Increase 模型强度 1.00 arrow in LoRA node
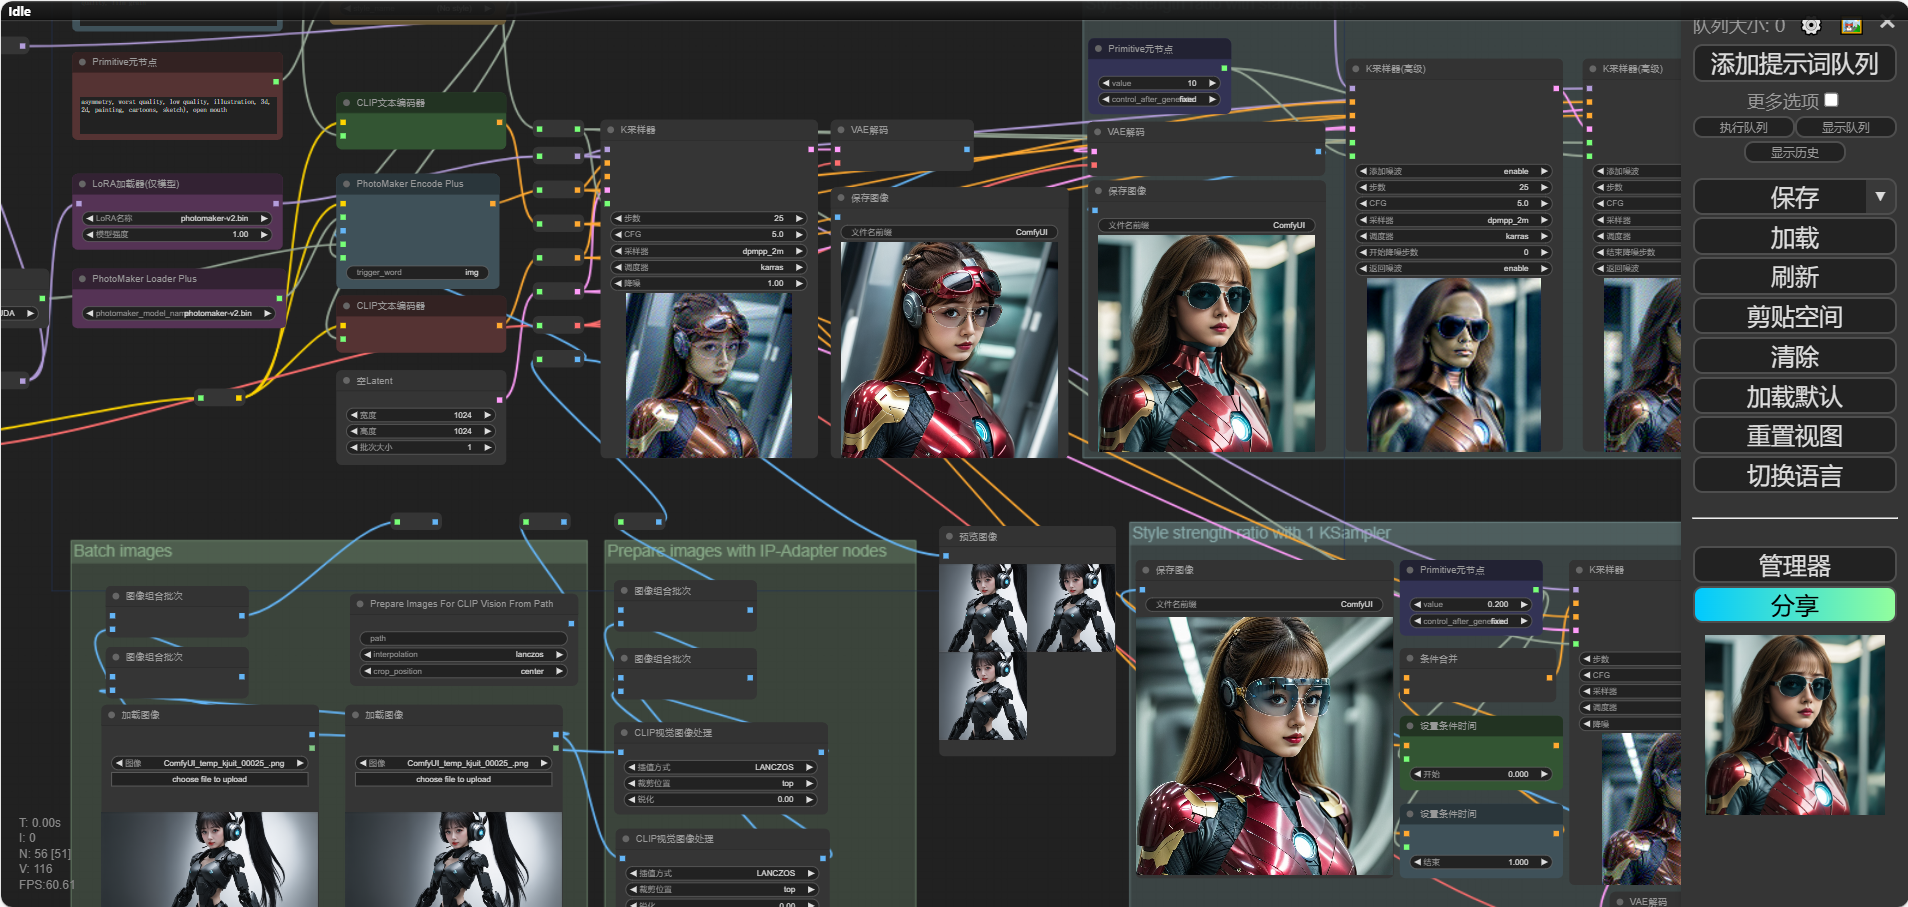 pos(264,234)
